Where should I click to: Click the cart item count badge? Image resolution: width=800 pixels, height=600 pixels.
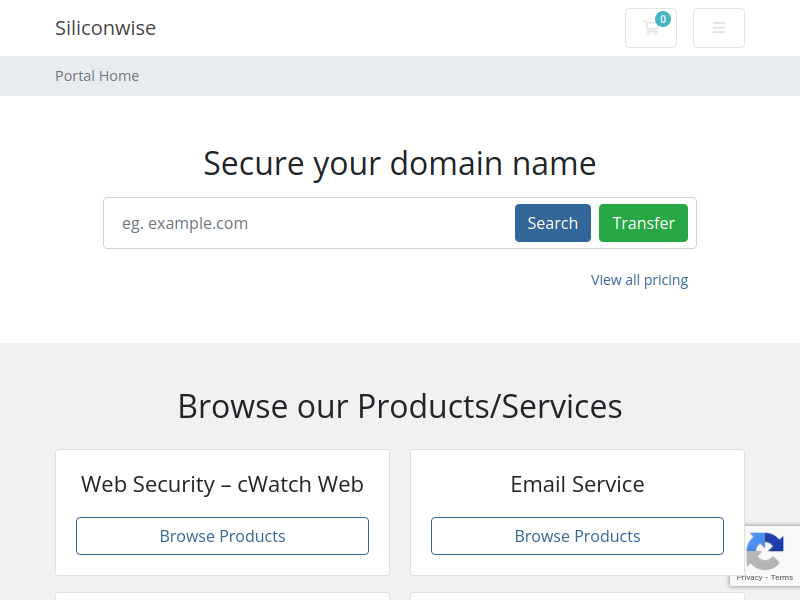663,19
